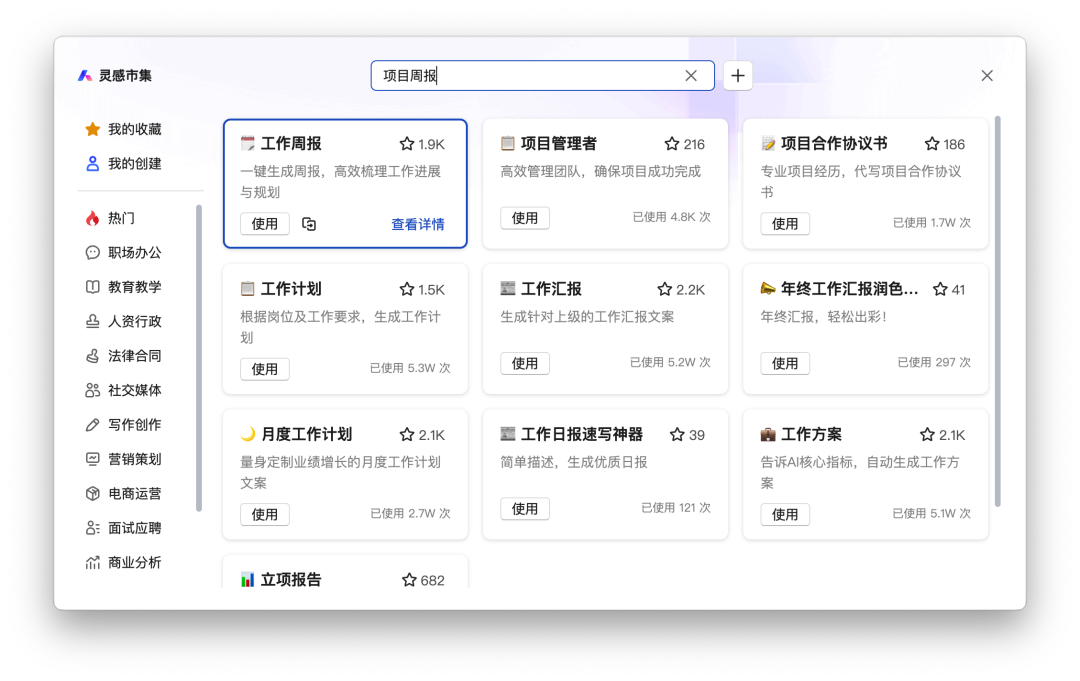The height and width of the screenshot is (681, 1080).
Task: Click 使用 on the 年终工作汇报润色 card
Action: tap(785, 364)
